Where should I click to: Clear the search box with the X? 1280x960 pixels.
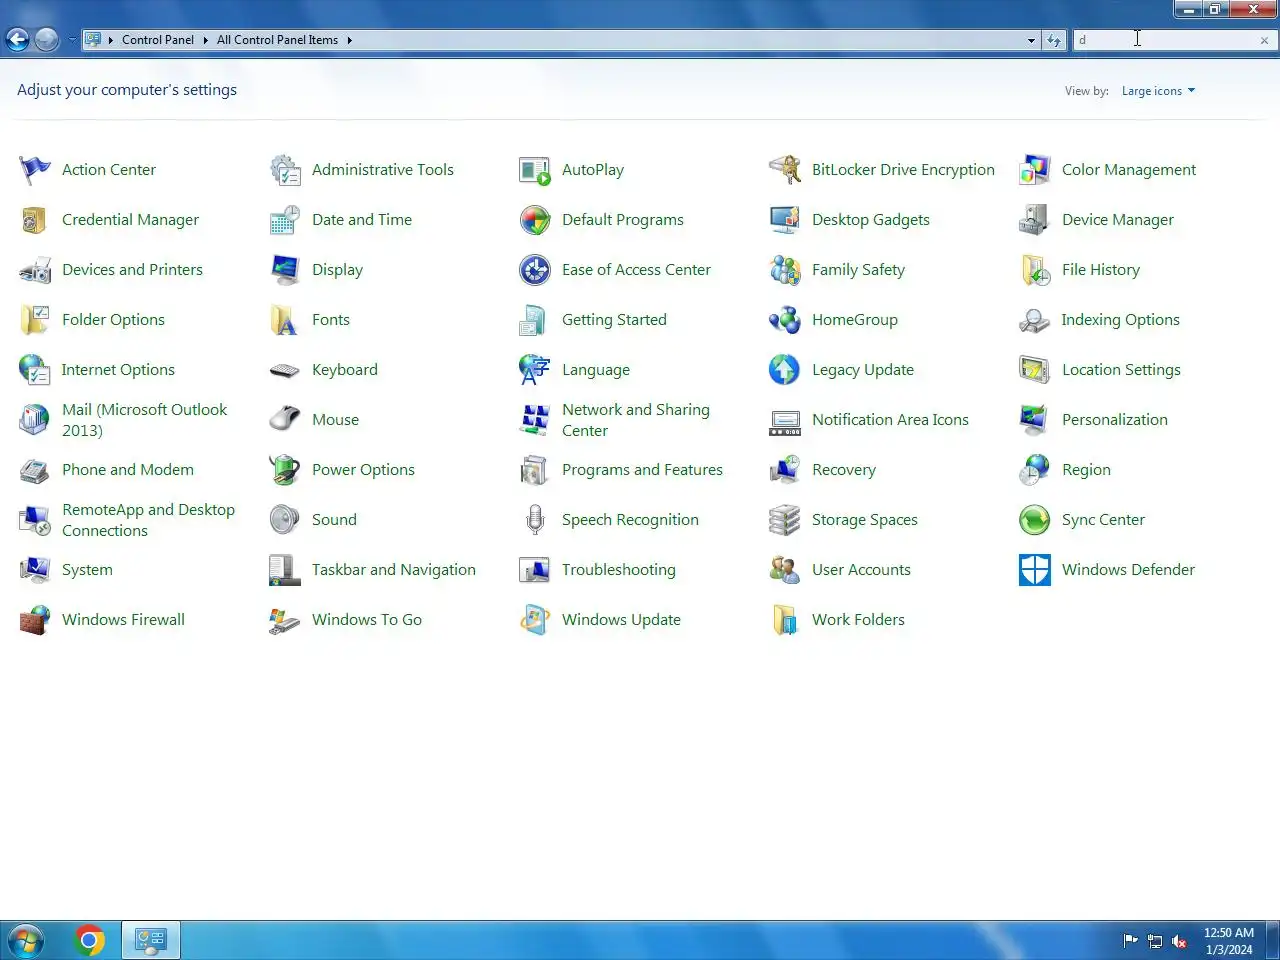click(1264, 40)
